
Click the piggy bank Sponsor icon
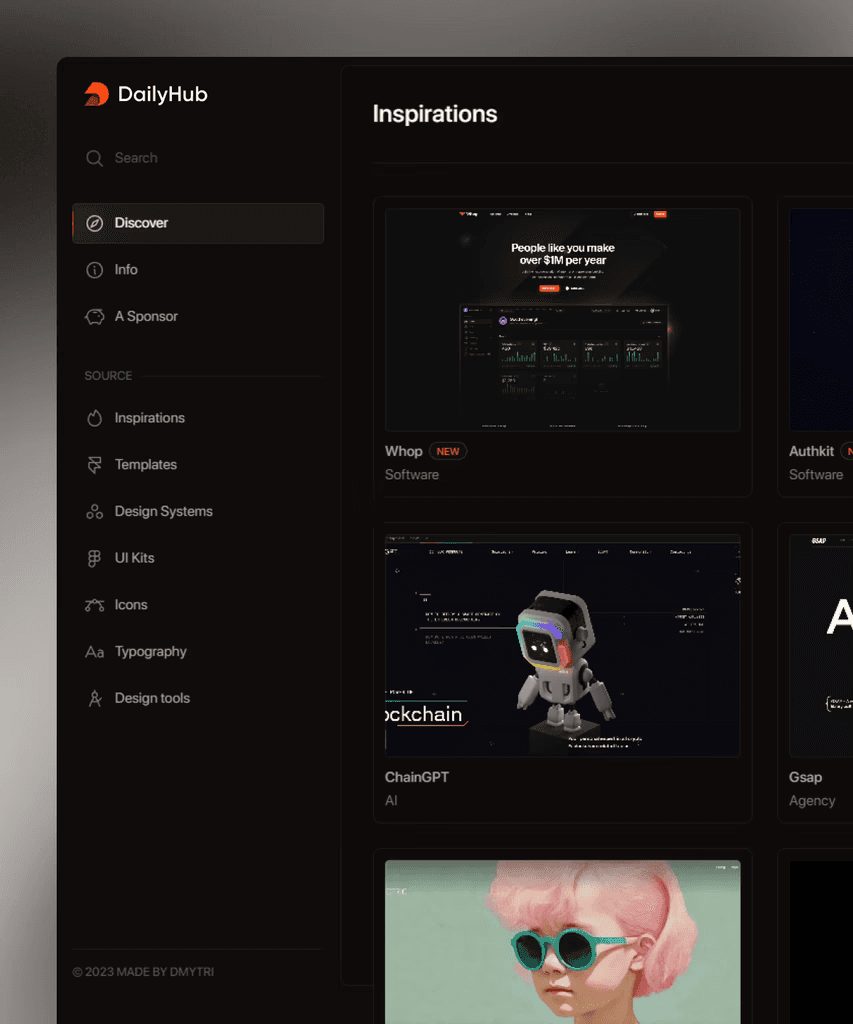pyautogui.click(x=95, y=316)
